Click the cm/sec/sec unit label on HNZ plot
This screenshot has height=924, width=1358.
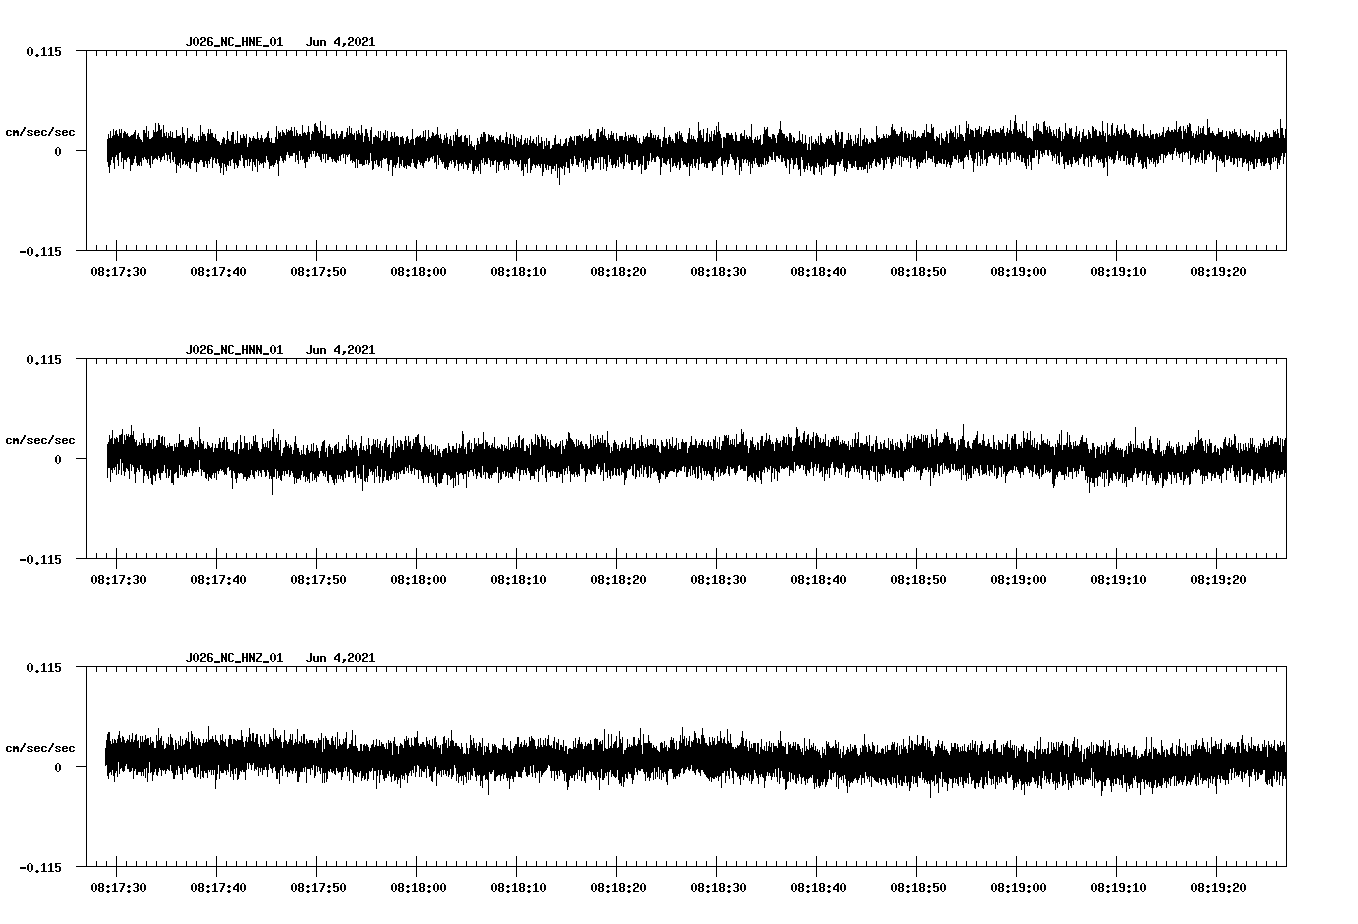(40, 748)
